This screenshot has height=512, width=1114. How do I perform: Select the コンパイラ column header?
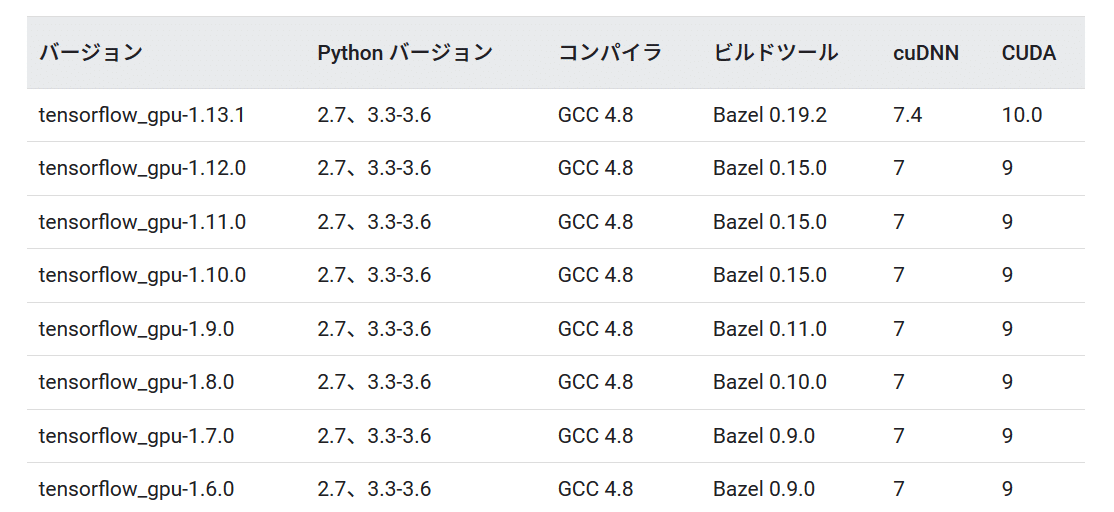610,53
